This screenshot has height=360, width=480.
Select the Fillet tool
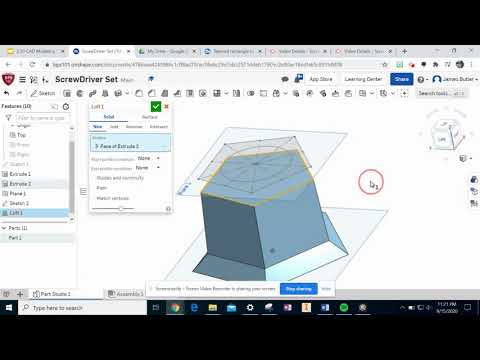(x=139, y=93)
